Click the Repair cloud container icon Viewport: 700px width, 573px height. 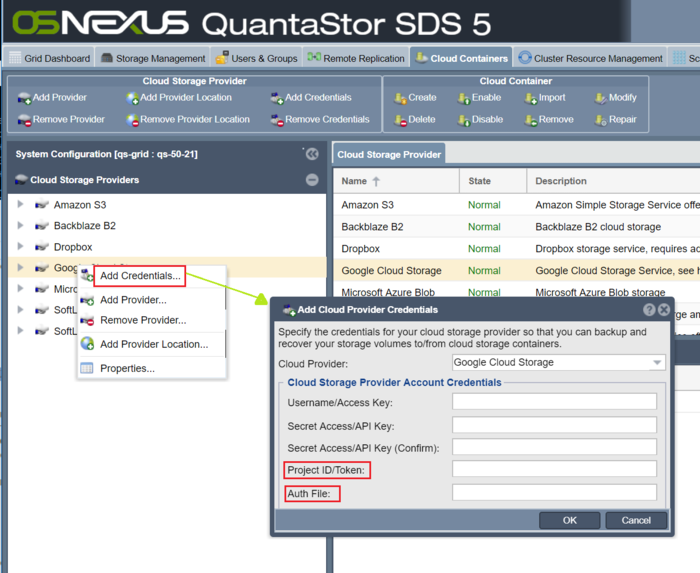pos(600,120)
